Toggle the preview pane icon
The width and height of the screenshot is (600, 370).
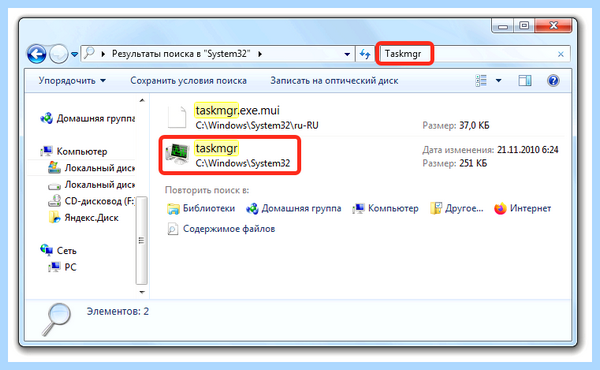click(x=525, y=80)
